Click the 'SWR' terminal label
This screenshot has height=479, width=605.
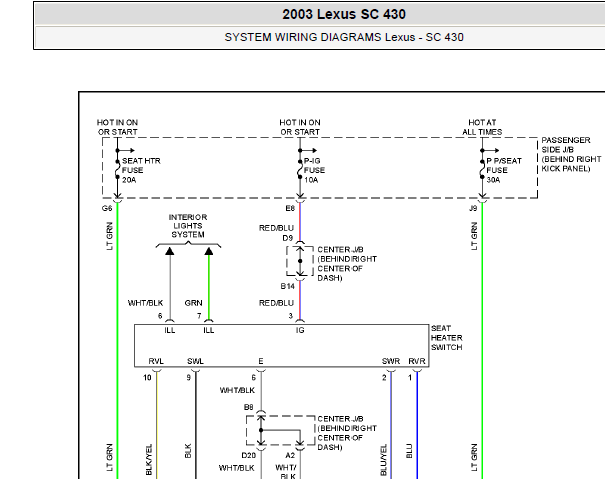click(x=390, y=361)
